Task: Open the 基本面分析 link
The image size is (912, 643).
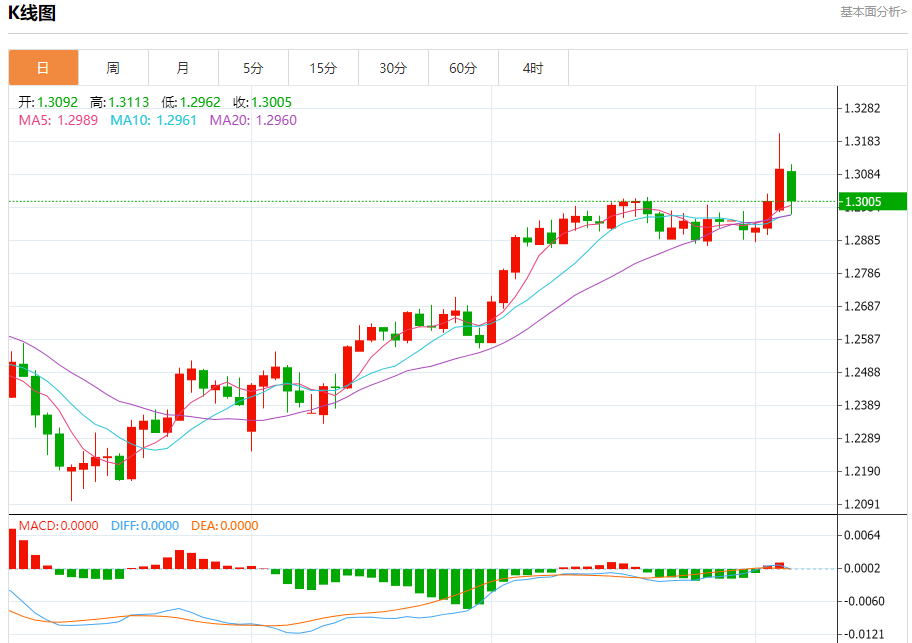Action: click(873, 12)
